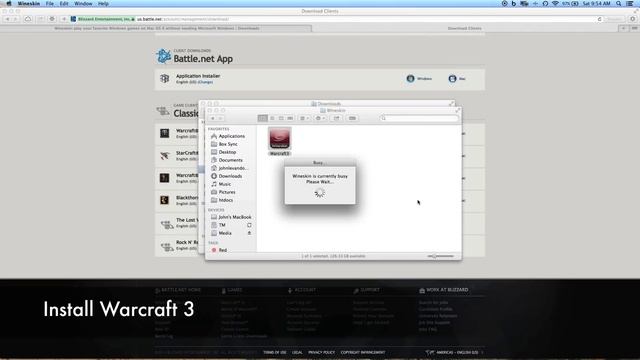640x360 pixels.
Task: Click the clock showing Sat 9:54 AM
Action: (596, 4)
